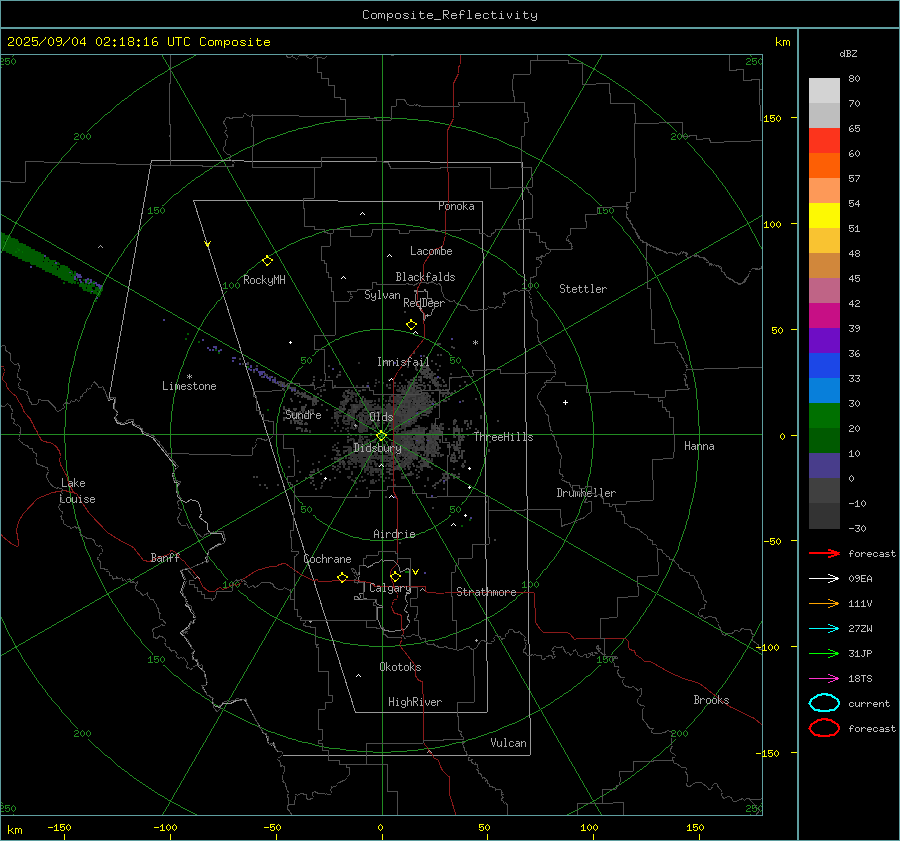The width and height of the screenshot is (900, 841).
Task: Click the Airdrie city label
Action: pos(394,534)
